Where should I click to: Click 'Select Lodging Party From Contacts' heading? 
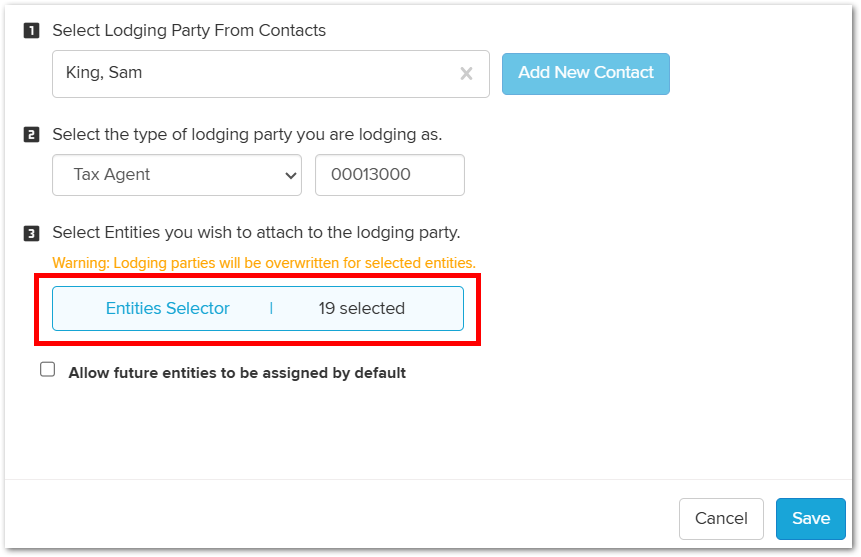189,30
